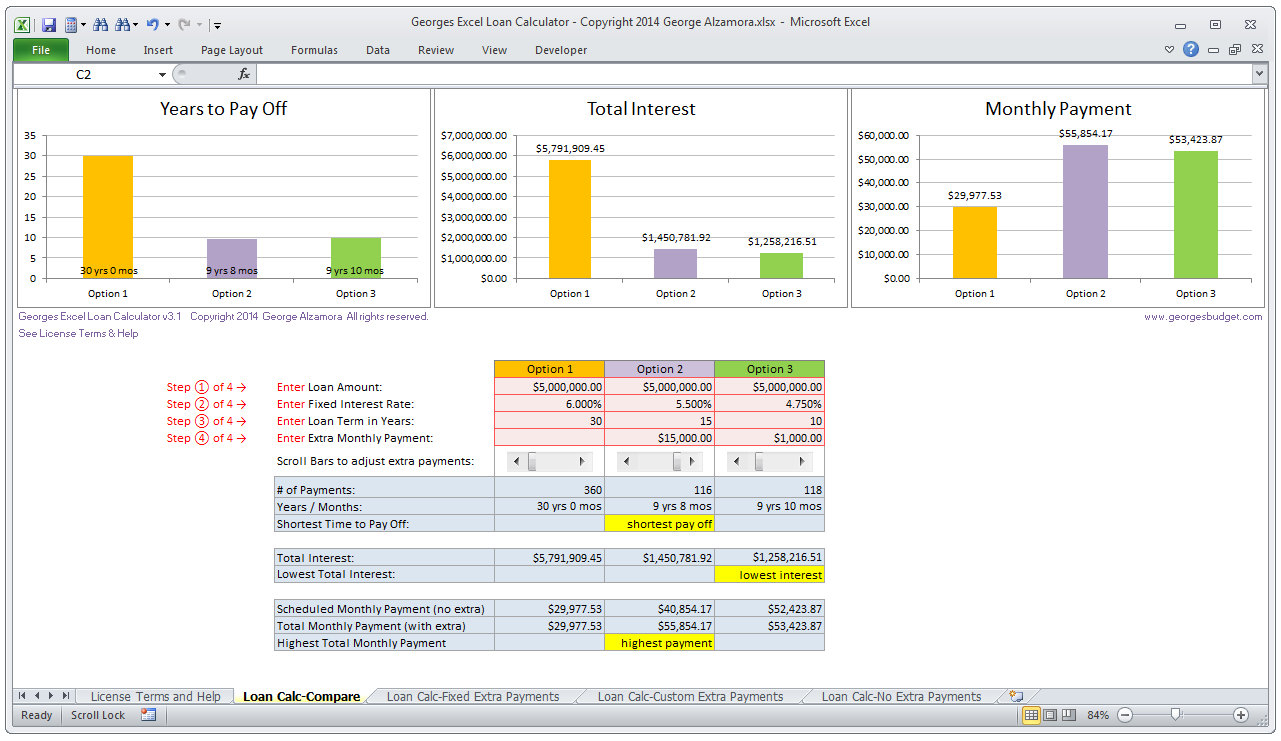Switch to Loan Calc-Fixed Extra Payments sheet

tap(472, 697)
